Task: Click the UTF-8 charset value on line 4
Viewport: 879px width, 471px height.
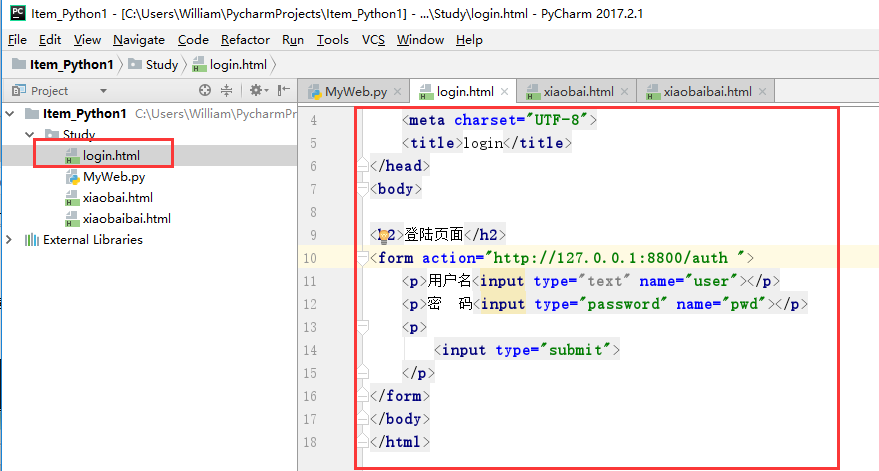Action: click(557, 120)
